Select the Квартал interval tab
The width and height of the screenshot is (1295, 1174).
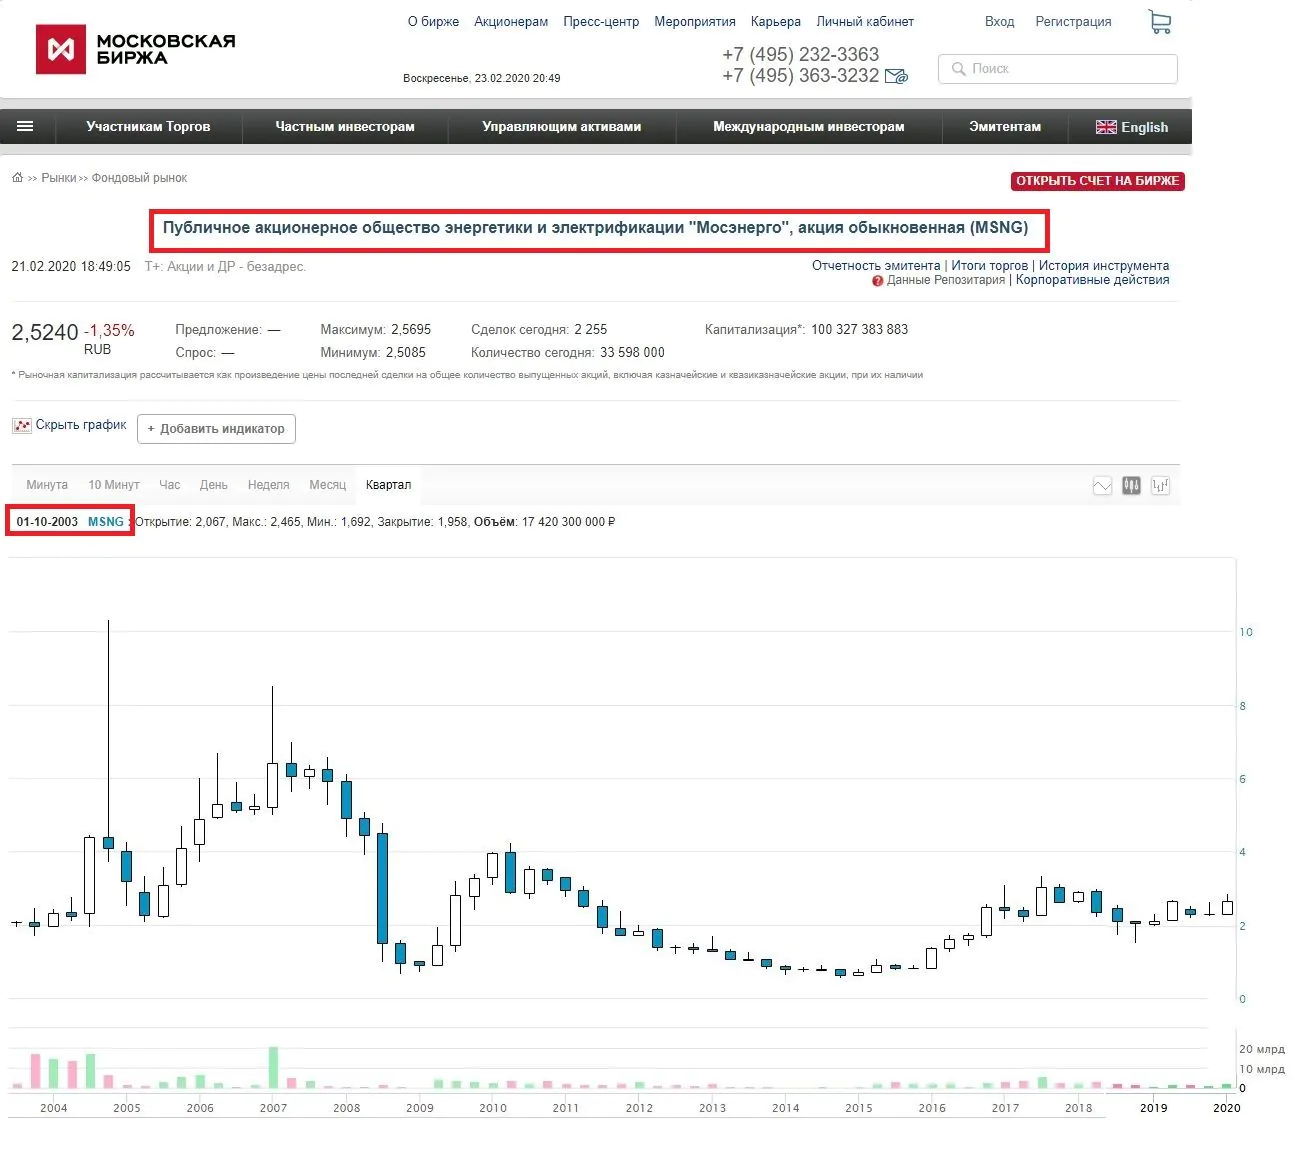click(388, 485)
